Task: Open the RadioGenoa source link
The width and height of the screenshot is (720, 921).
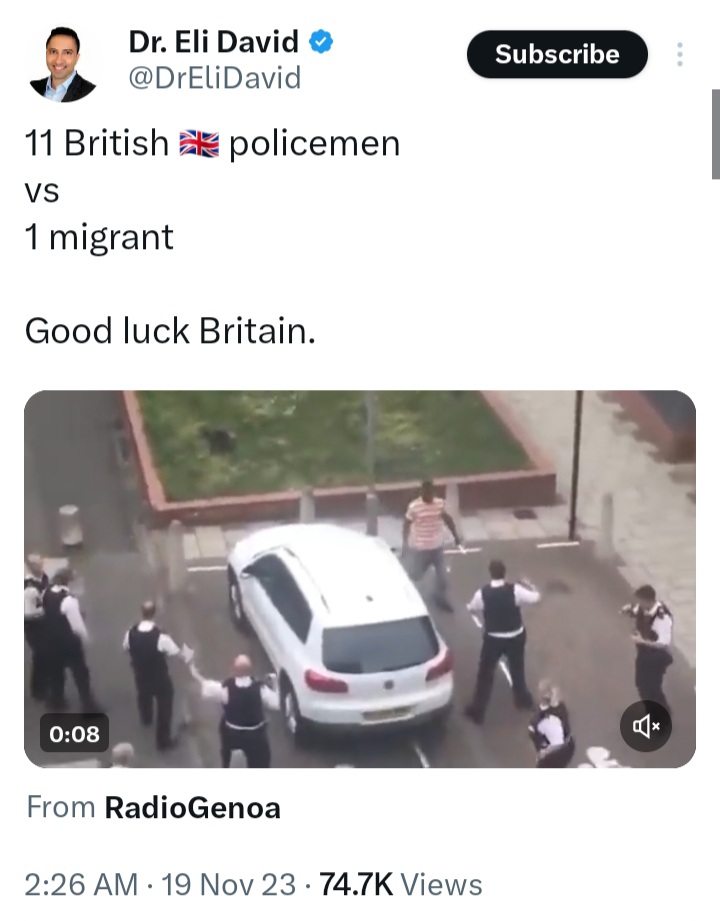Action: (192, 808)
